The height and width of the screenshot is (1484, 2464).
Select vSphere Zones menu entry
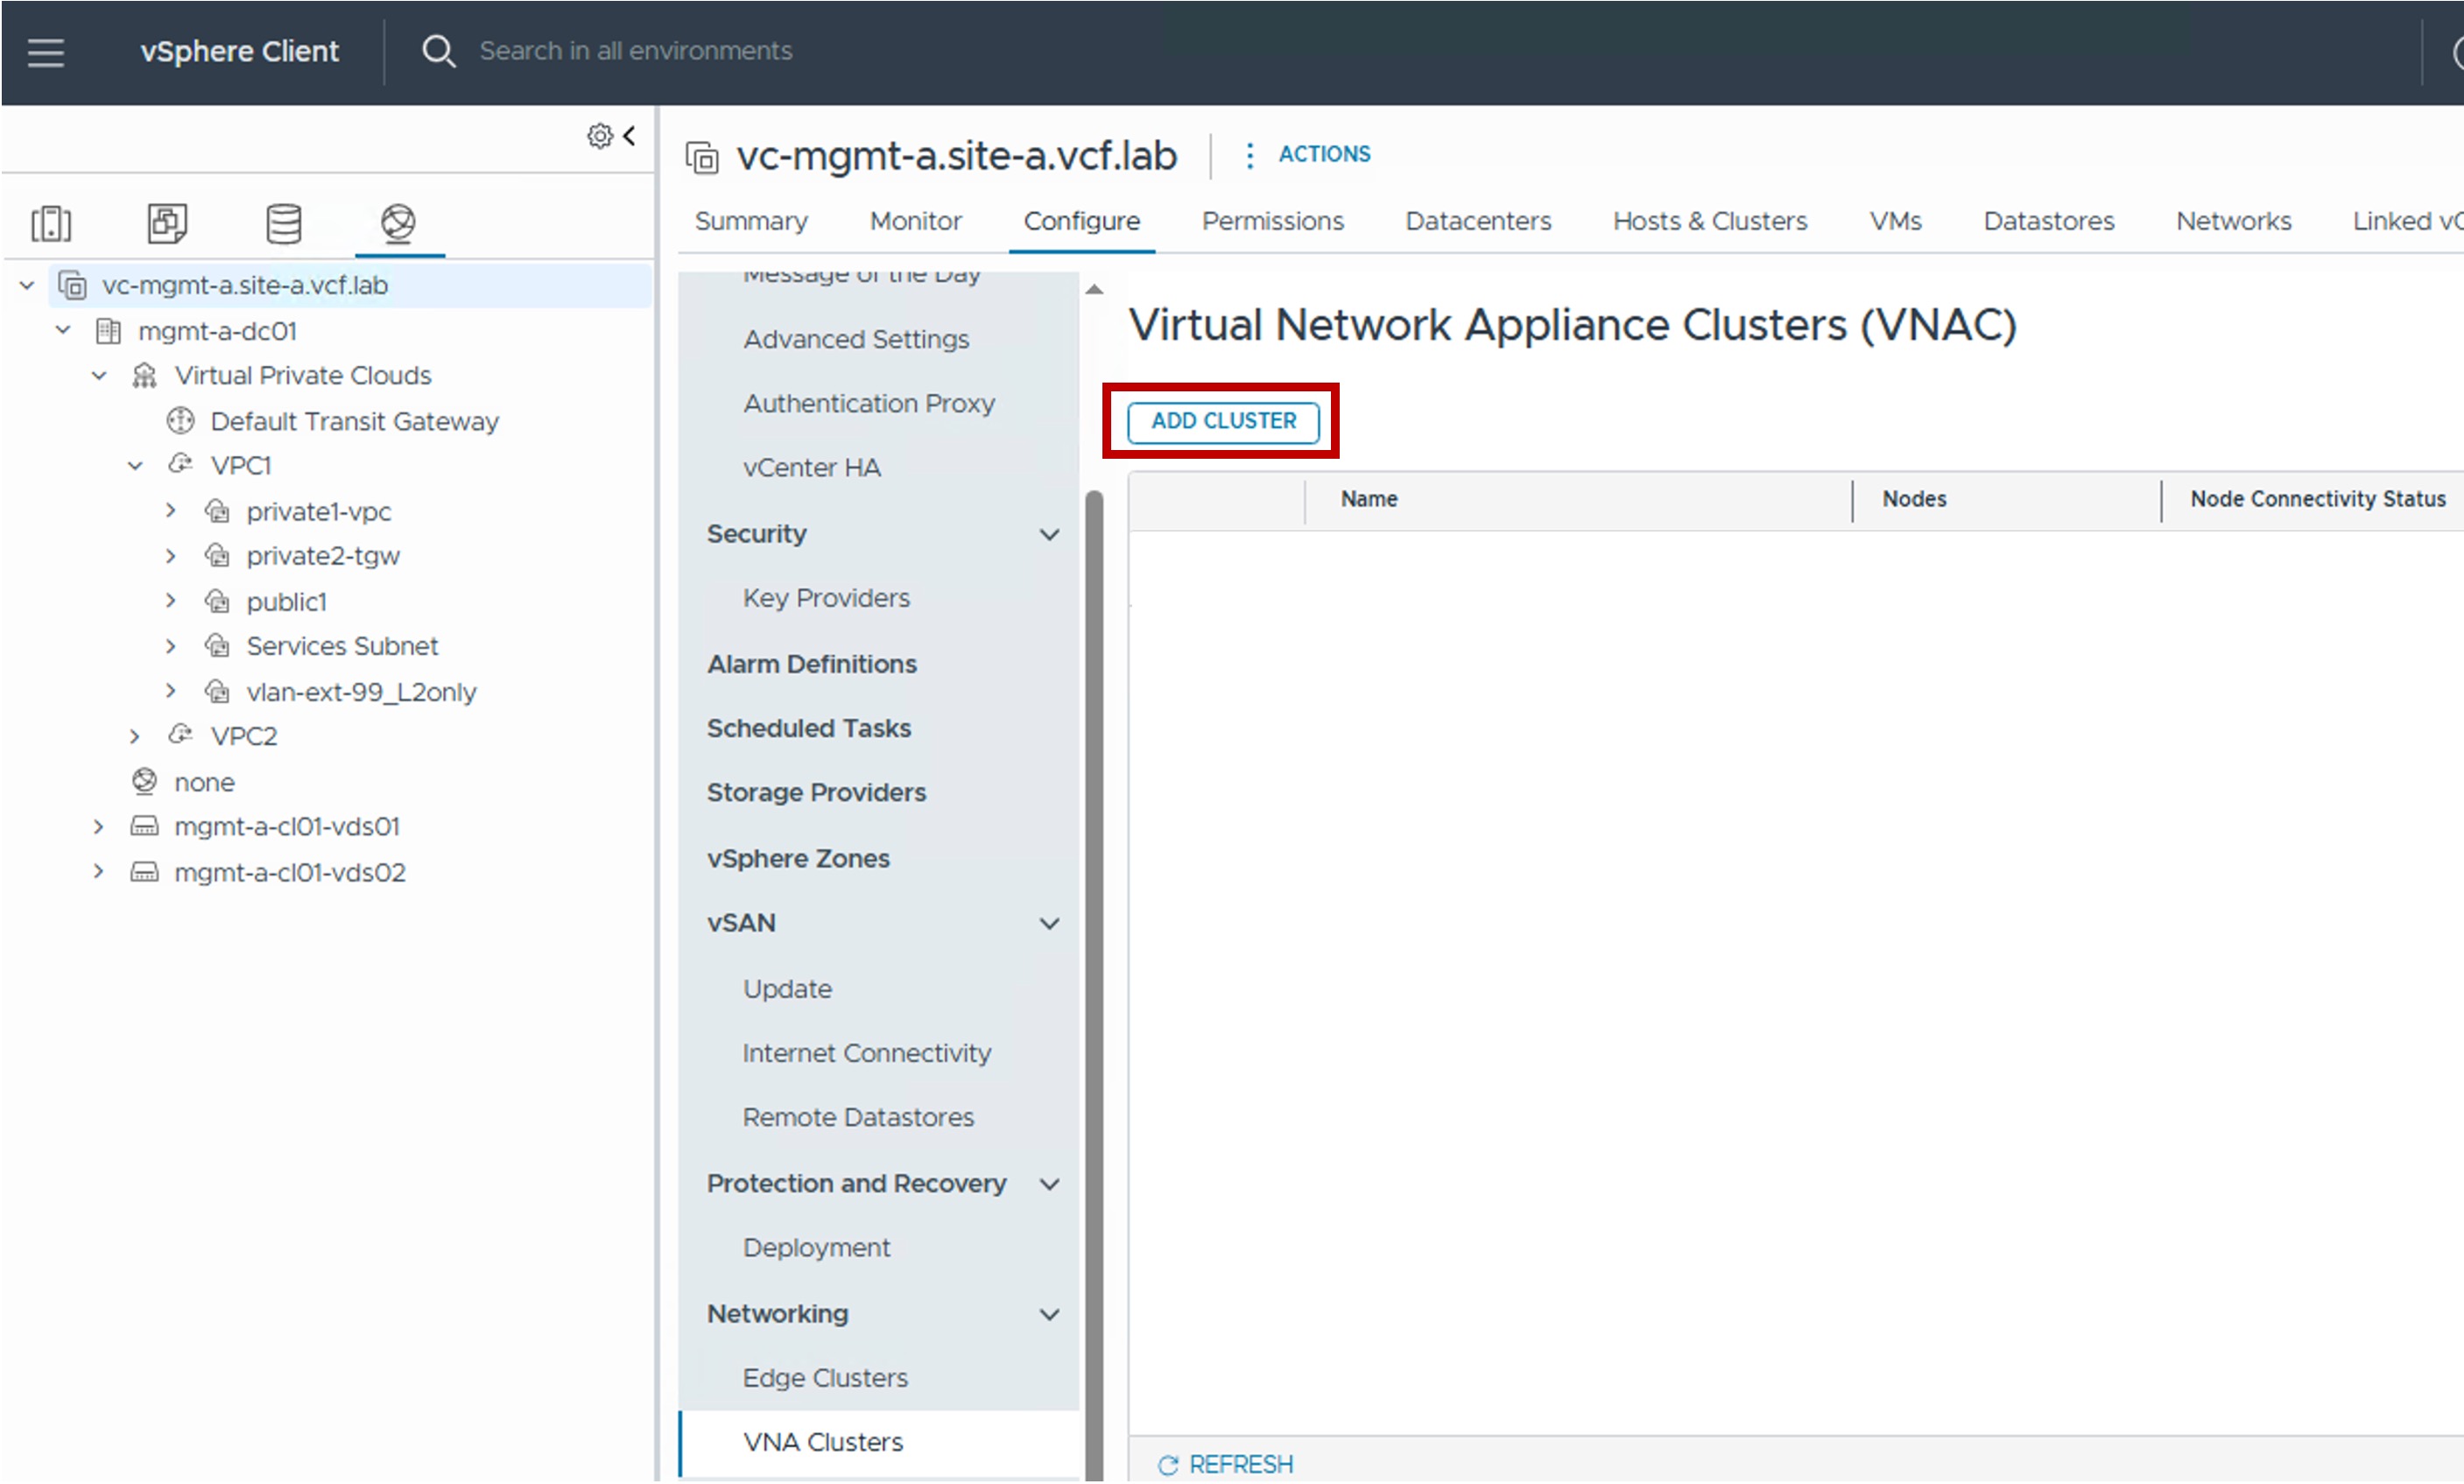click(798, 859)
